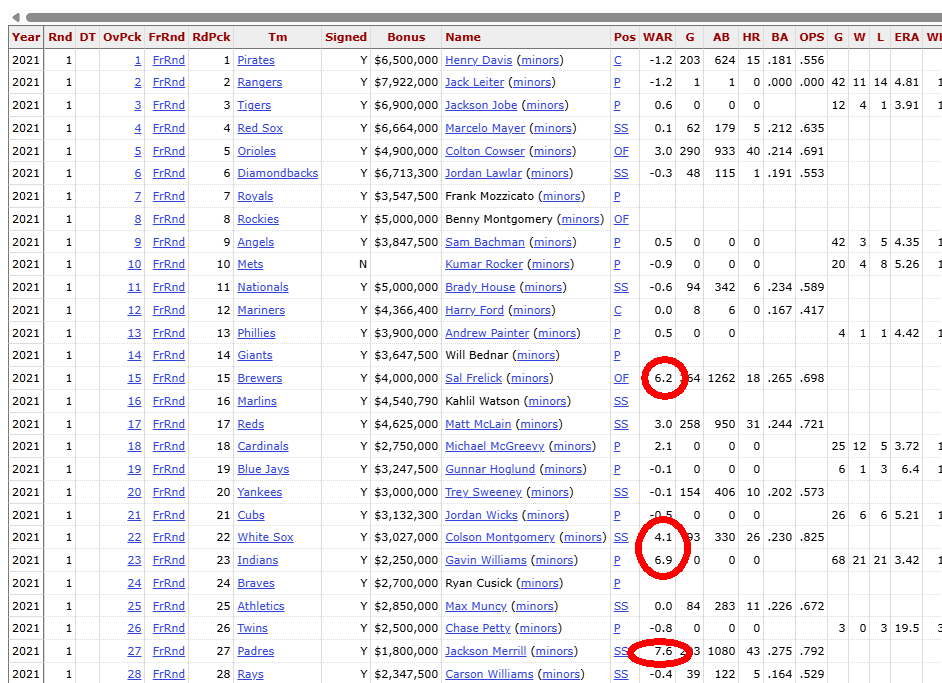Screen dimensions: 942x683
Task: Open the Red Sox team link
Action: click(x=260, y=128)
